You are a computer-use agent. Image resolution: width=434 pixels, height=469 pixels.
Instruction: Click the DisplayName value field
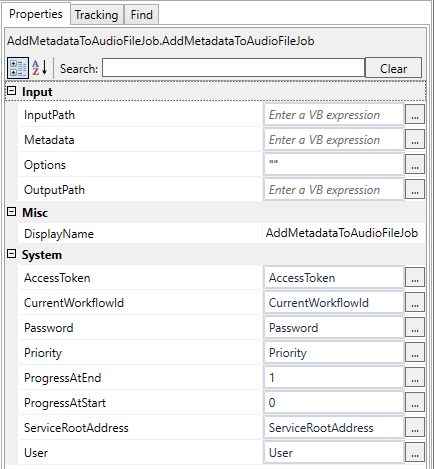343,233
